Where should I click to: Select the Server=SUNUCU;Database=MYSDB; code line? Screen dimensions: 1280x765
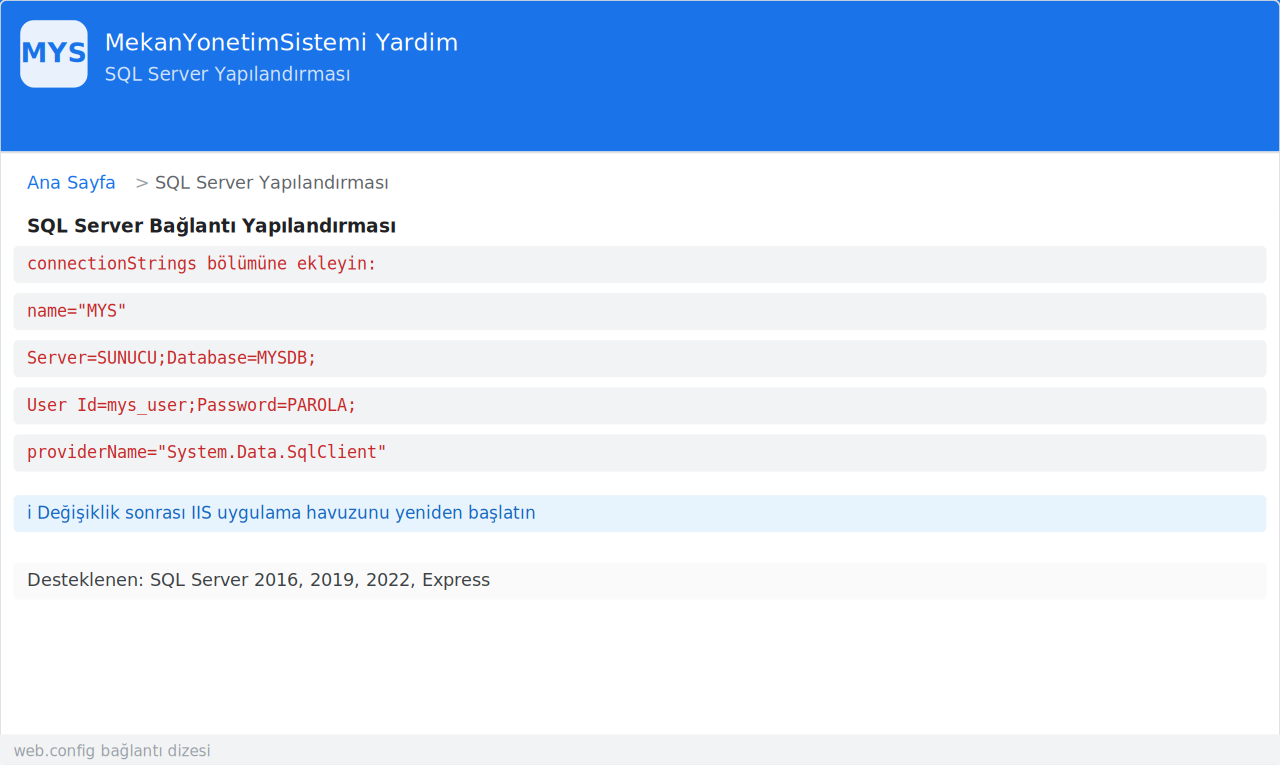[x=640, y=358]
